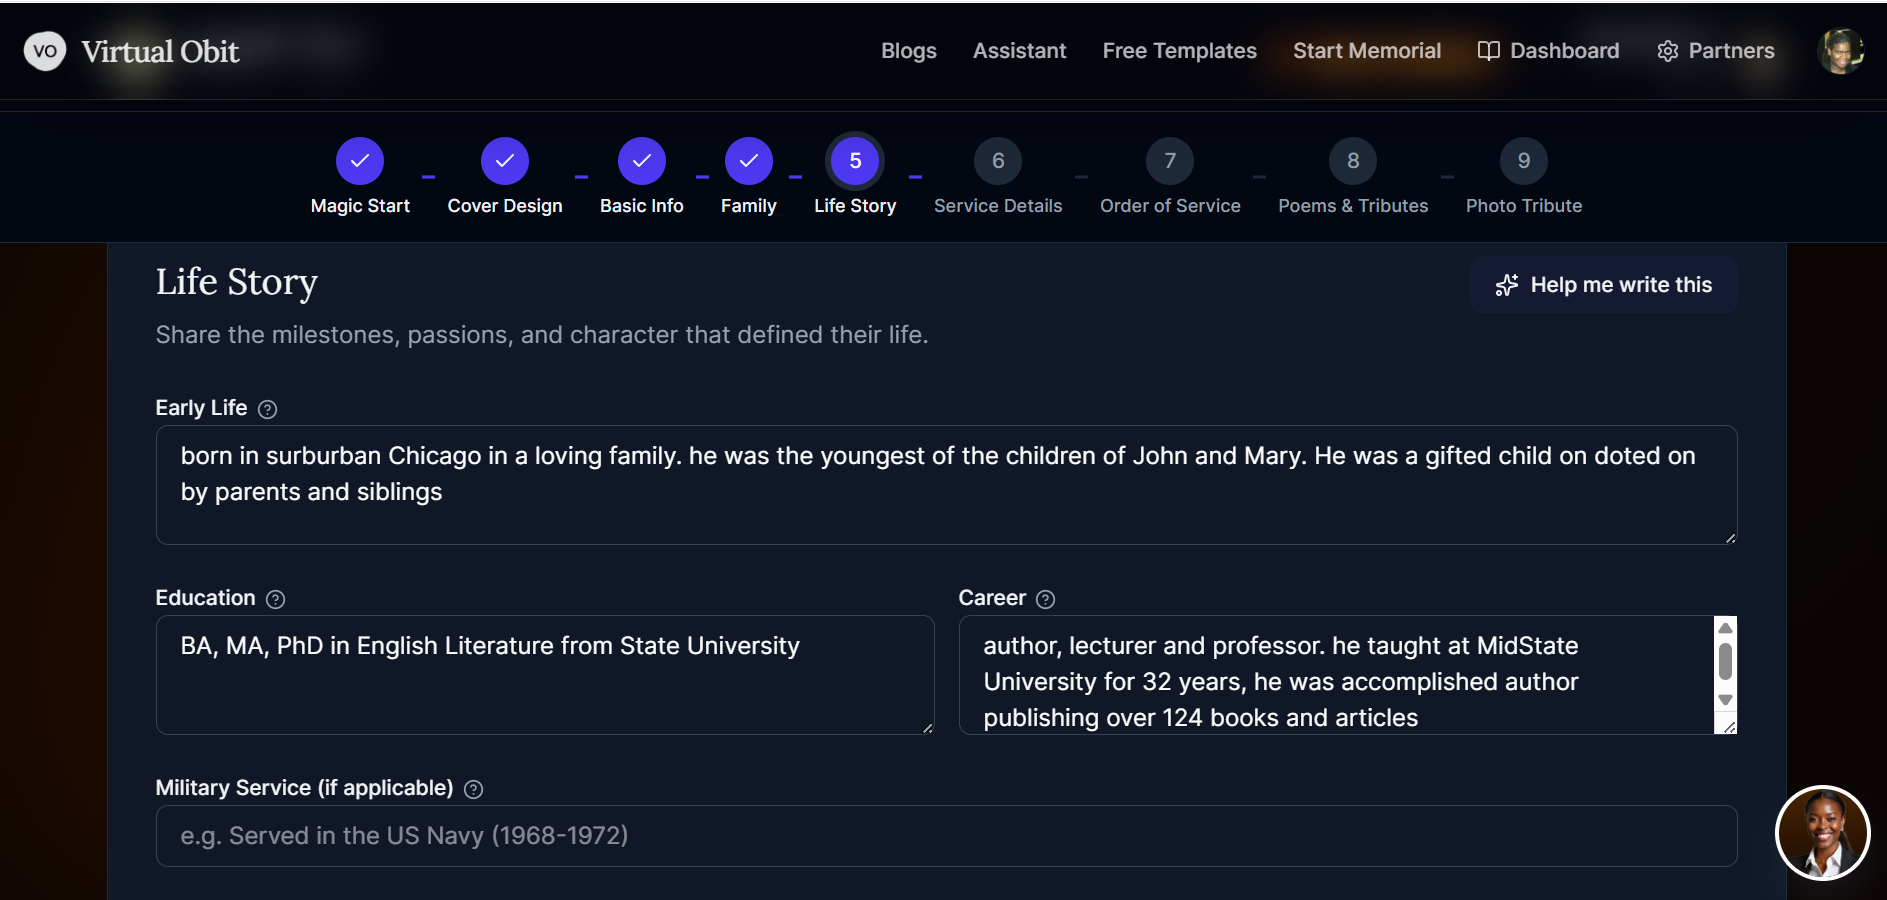Click the Dashboard book icon
Screen dimensions: 1887x900
[x=1488, y=51]
